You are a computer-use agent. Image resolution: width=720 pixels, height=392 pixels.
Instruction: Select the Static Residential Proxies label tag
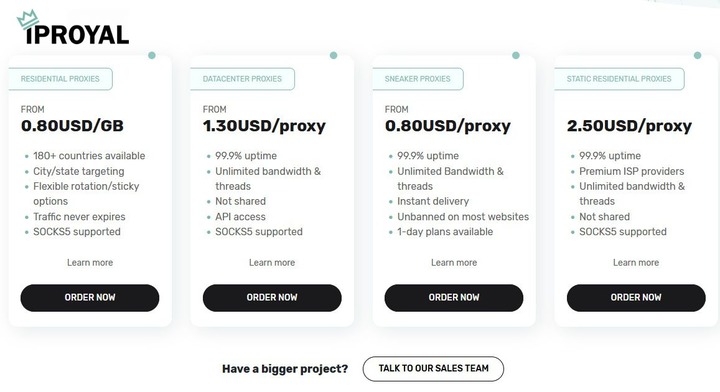point(619,79)
